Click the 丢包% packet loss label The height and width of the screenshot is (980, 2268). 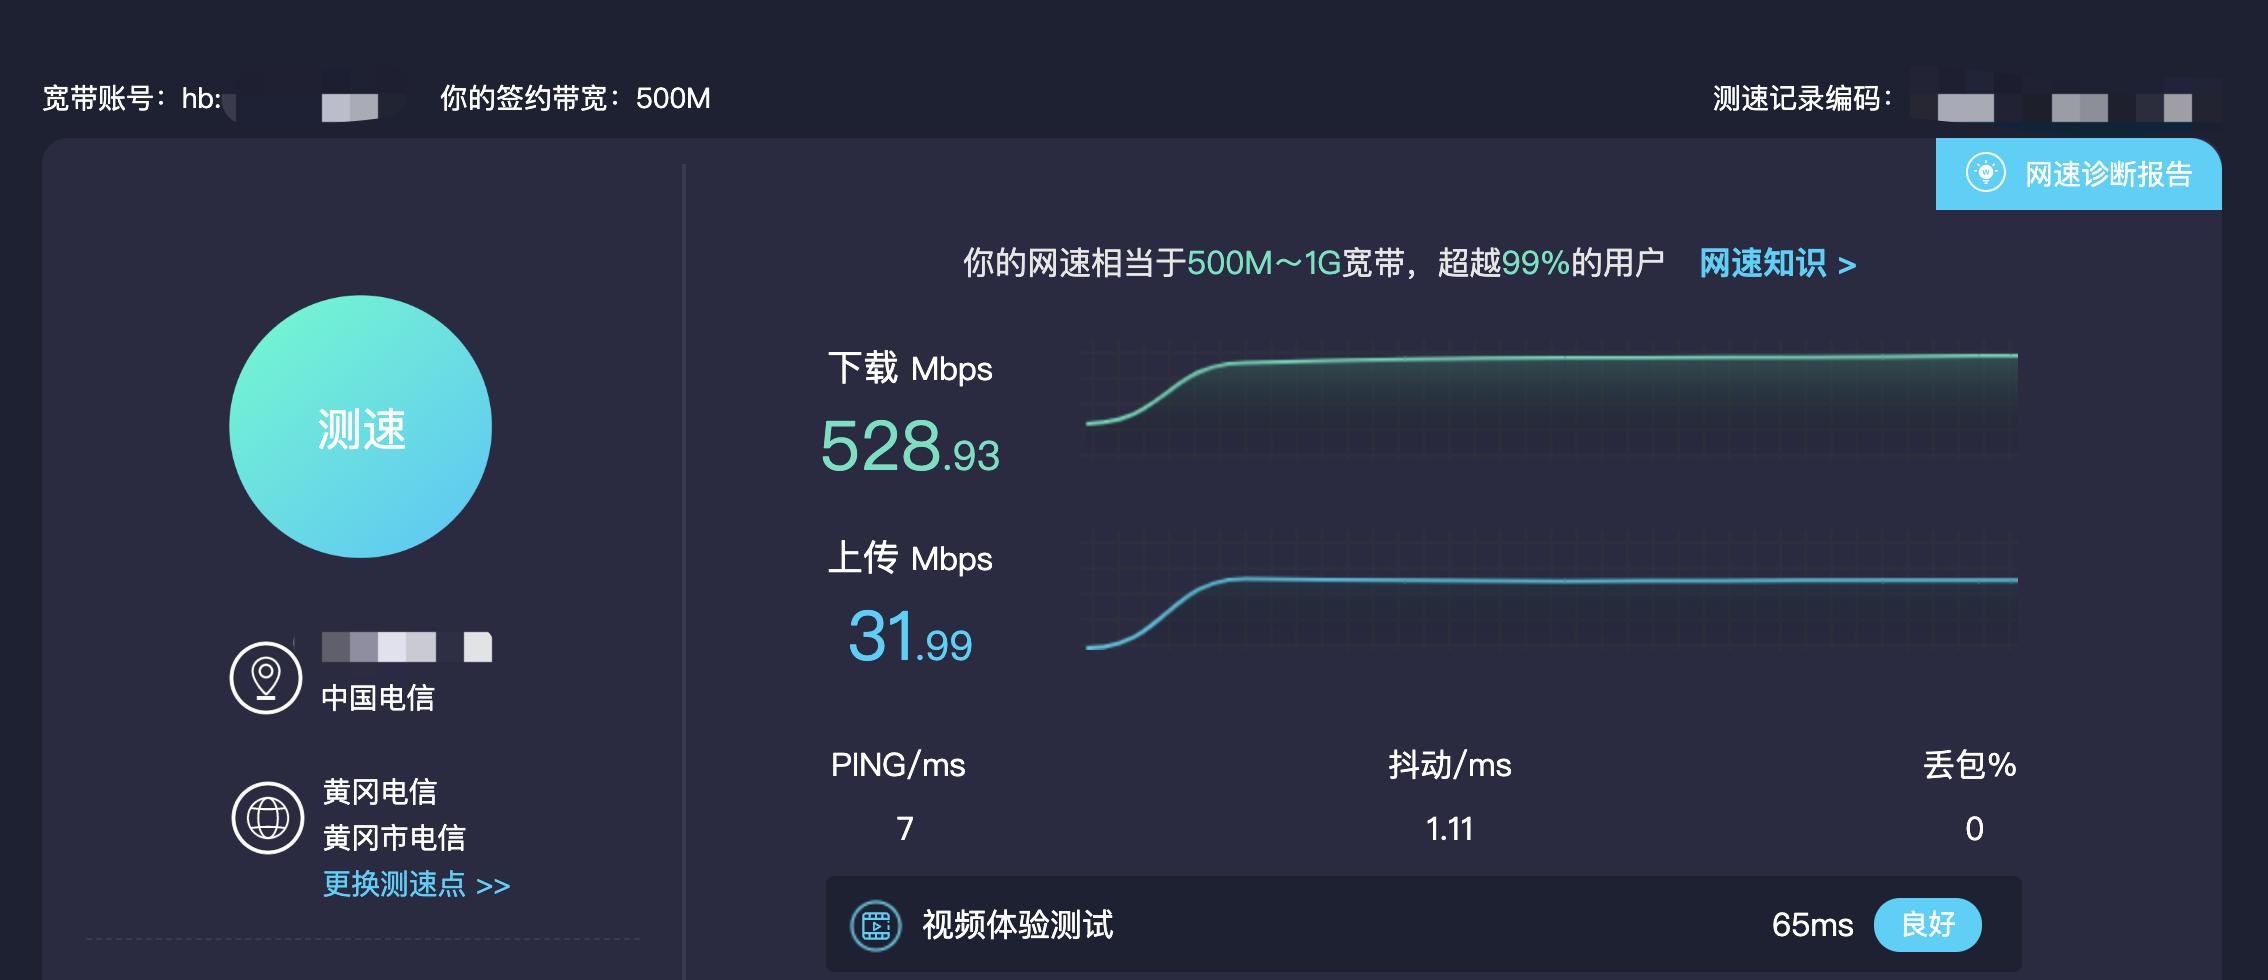(x=1969, y=765)
